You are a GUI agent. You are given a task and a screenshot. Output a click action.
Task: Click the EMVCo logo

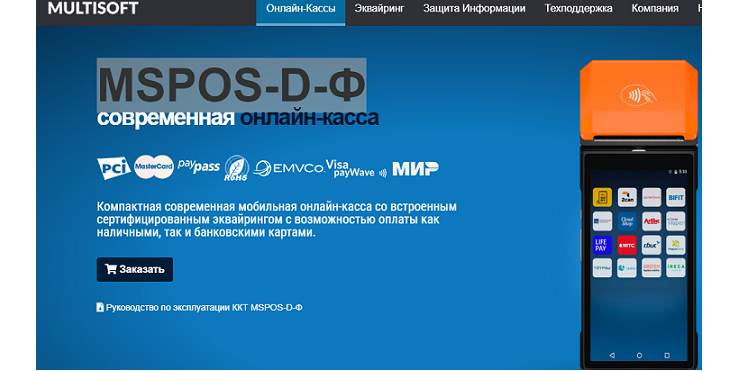click(288, 168)
